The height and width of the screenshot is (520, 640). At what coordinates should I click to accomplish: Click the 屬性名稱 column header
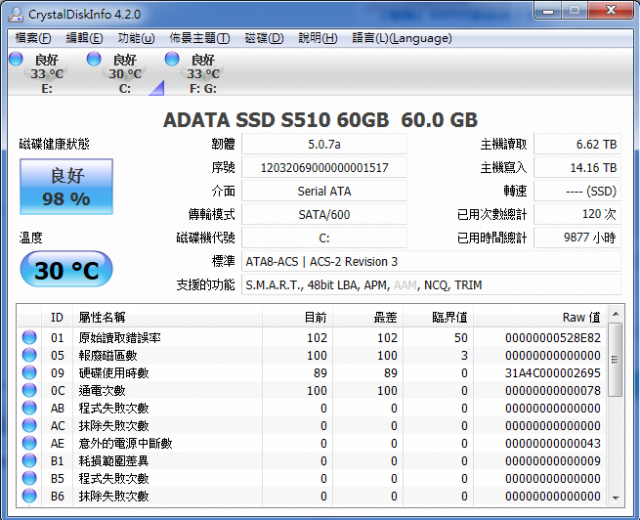point(167,317)
